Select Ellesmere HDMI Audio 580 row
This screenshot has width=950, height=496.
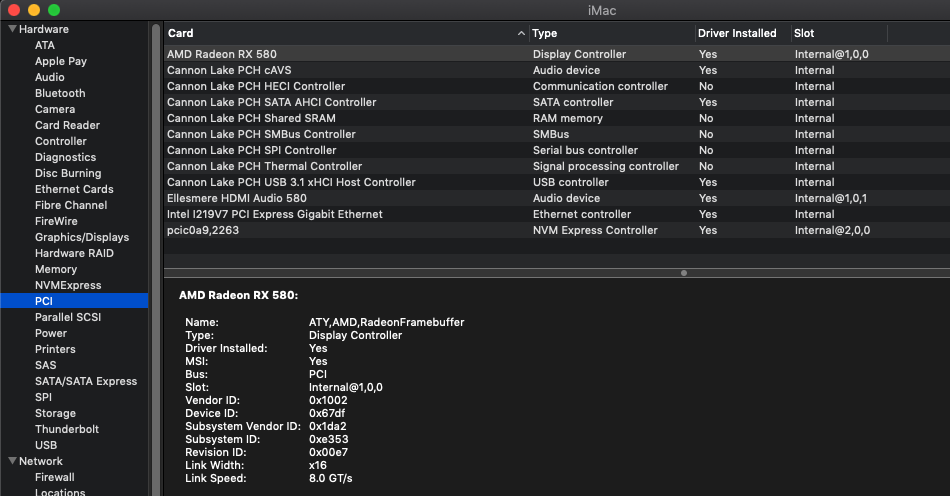coord(557,198)
